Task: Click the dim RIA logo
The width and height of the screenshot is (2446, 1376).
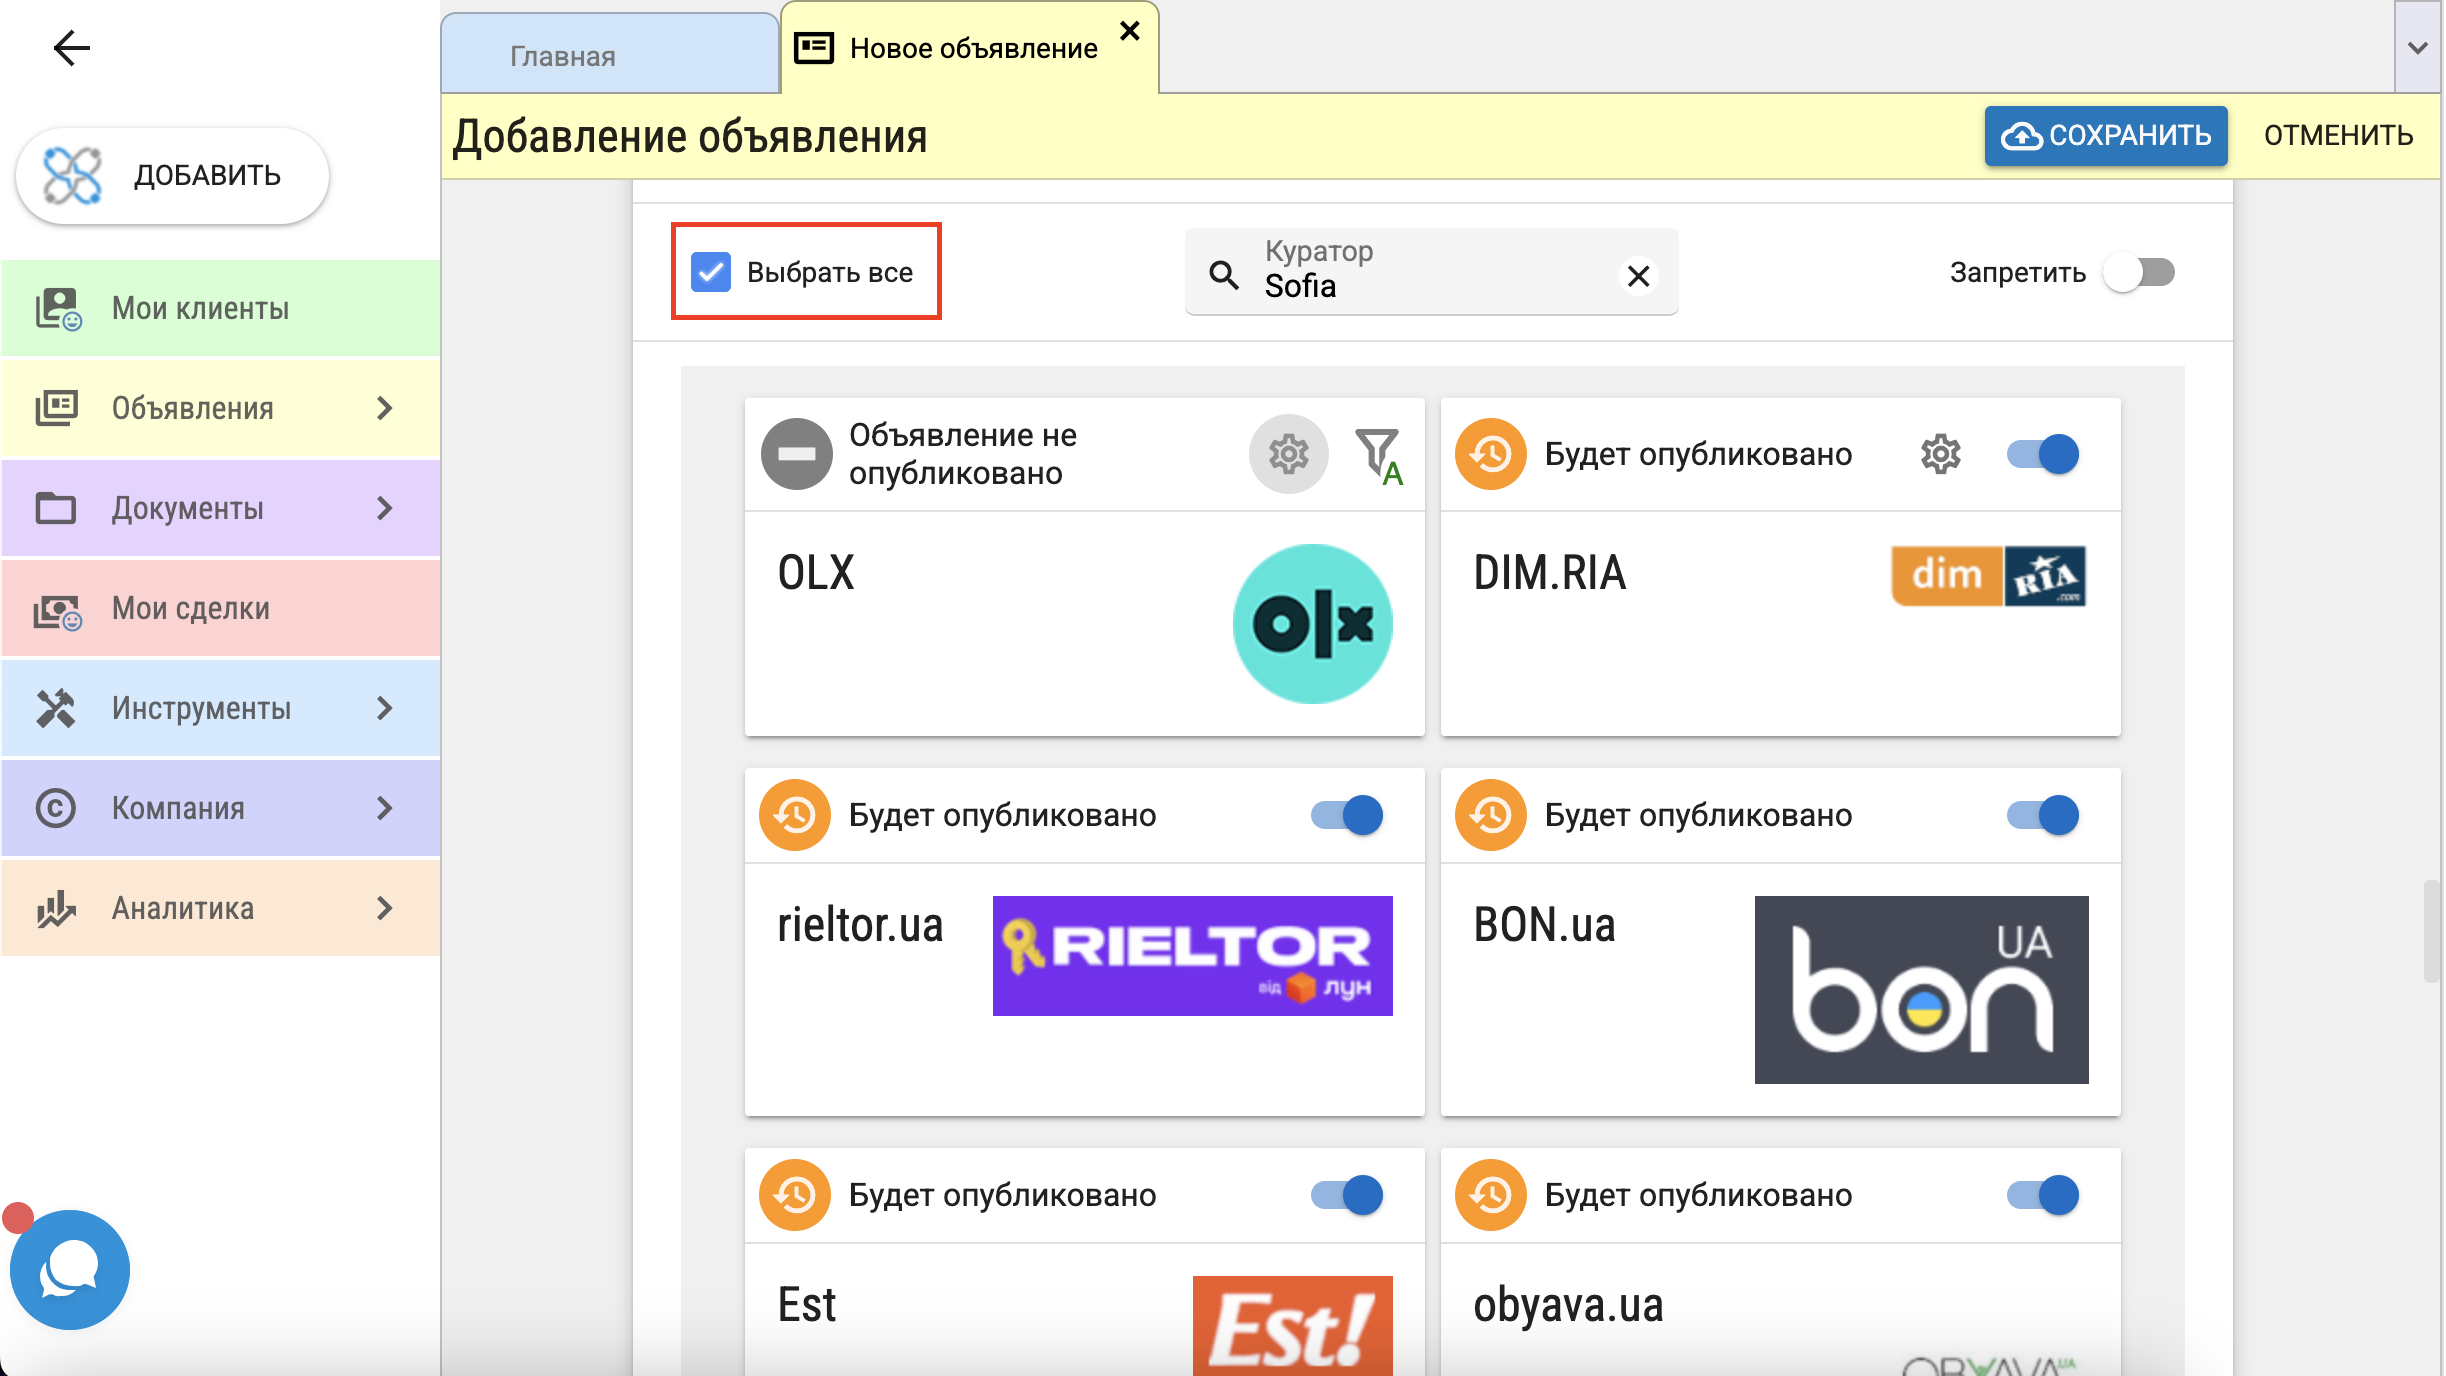Action: coord(1988,575)
